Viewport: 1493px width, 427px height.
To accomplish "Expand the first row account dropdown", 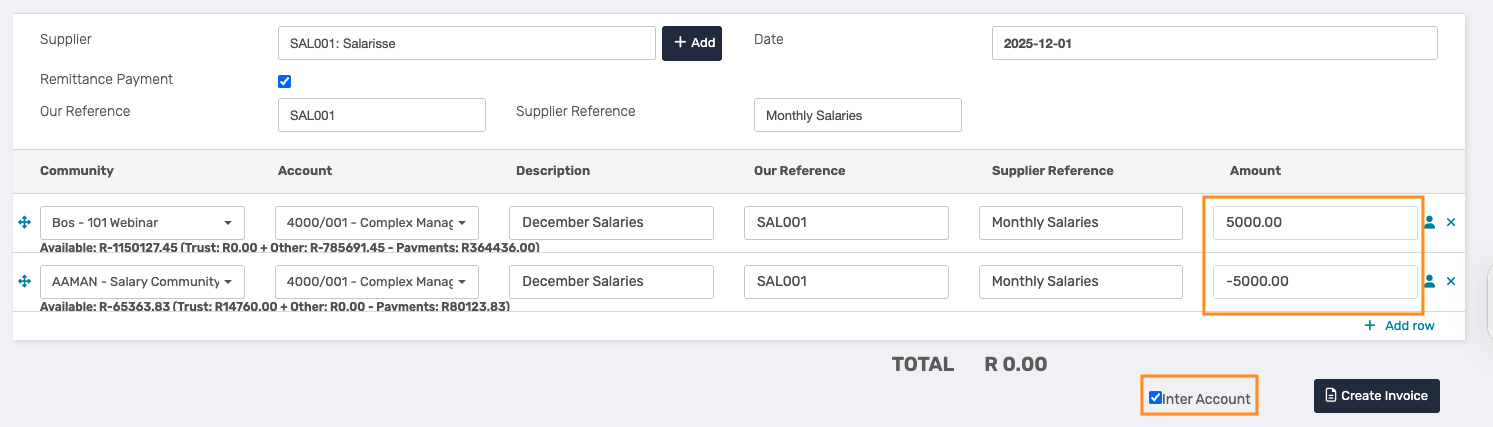I will click(x=377, y=223).
